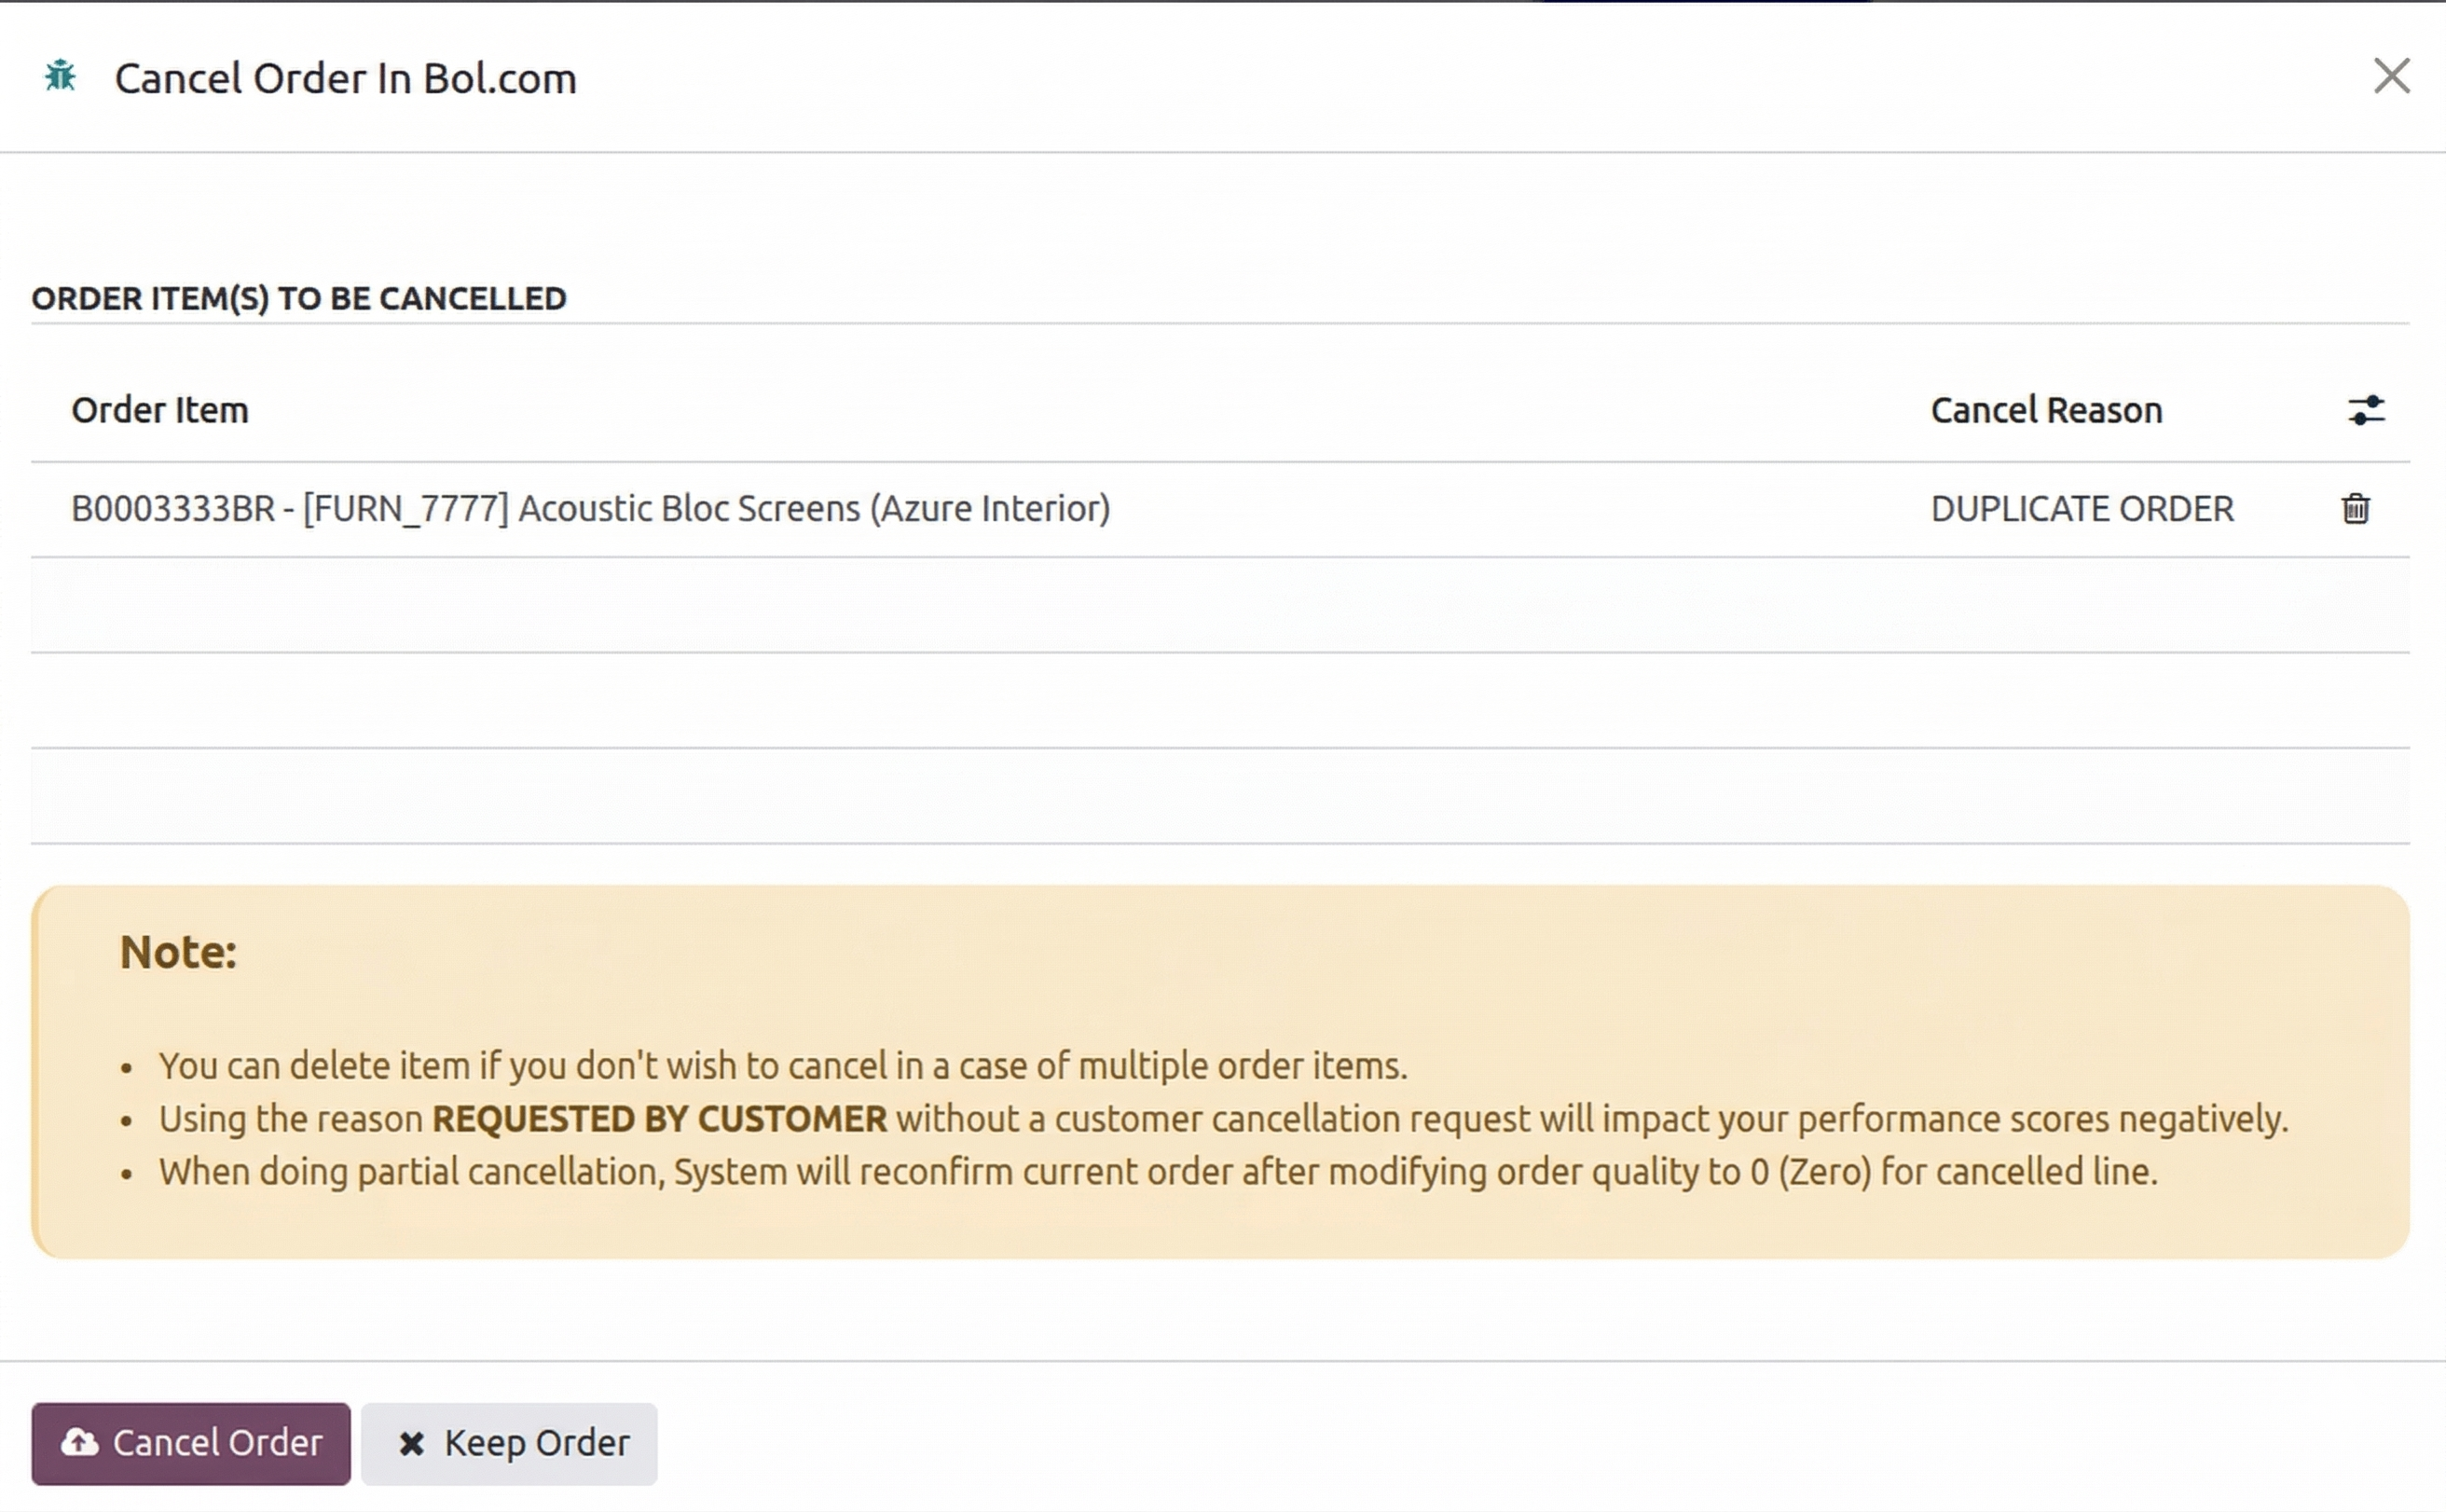Click the Cancel Order button
This screenshot has width=2446, height=1512.
[x=191, y=1443]
